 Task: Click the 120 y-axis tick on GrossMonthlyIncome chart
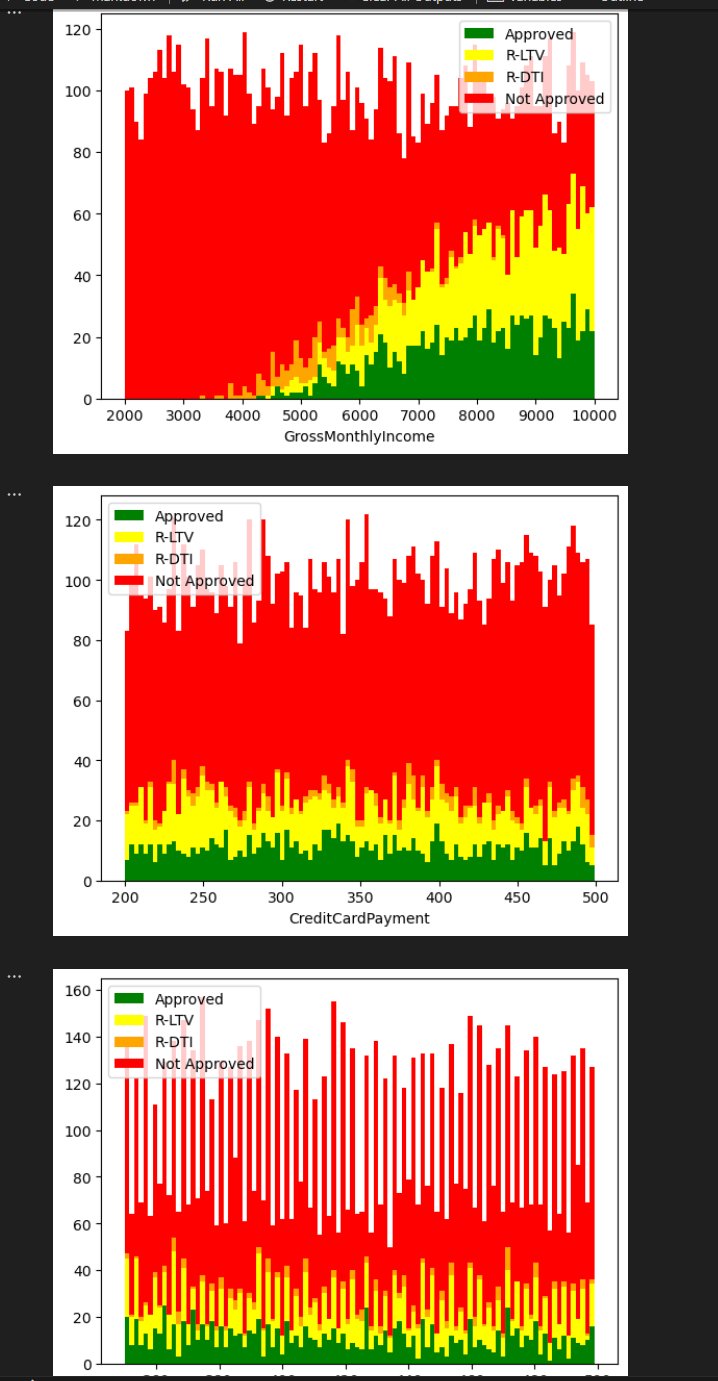pyautogui.click(x=80, y=30)
